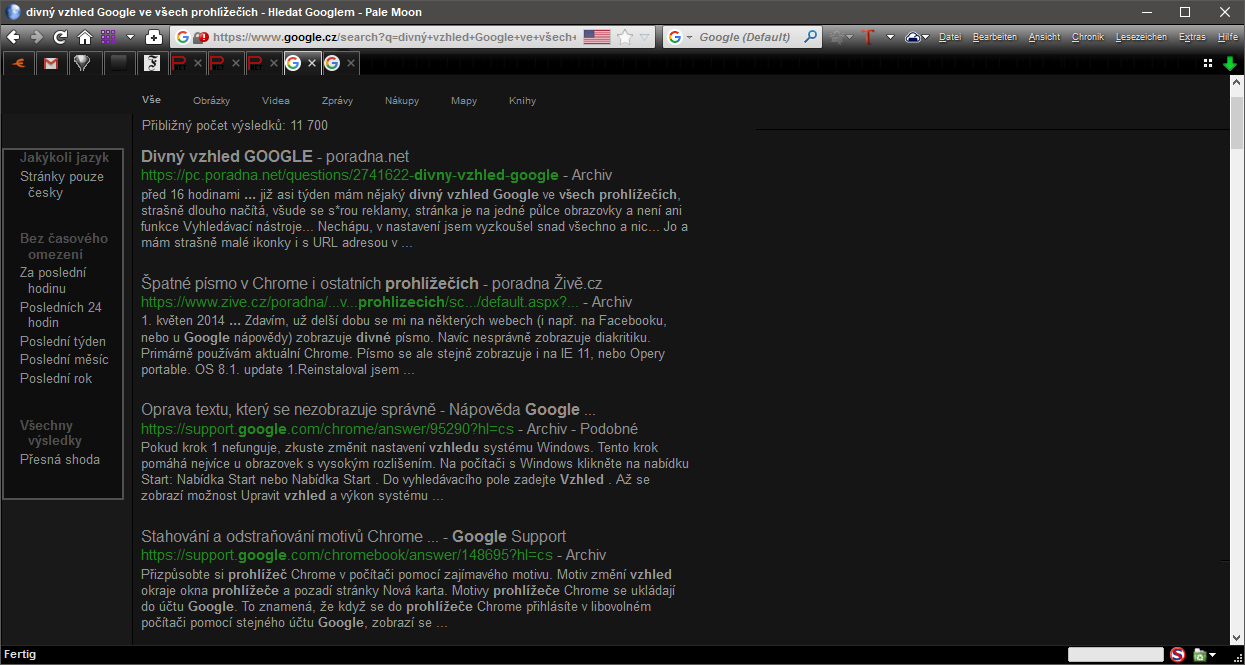1245x665 pixels.
Task: Go back with the back arrow button
Action: pyautogui.click(x=13, y=37)
